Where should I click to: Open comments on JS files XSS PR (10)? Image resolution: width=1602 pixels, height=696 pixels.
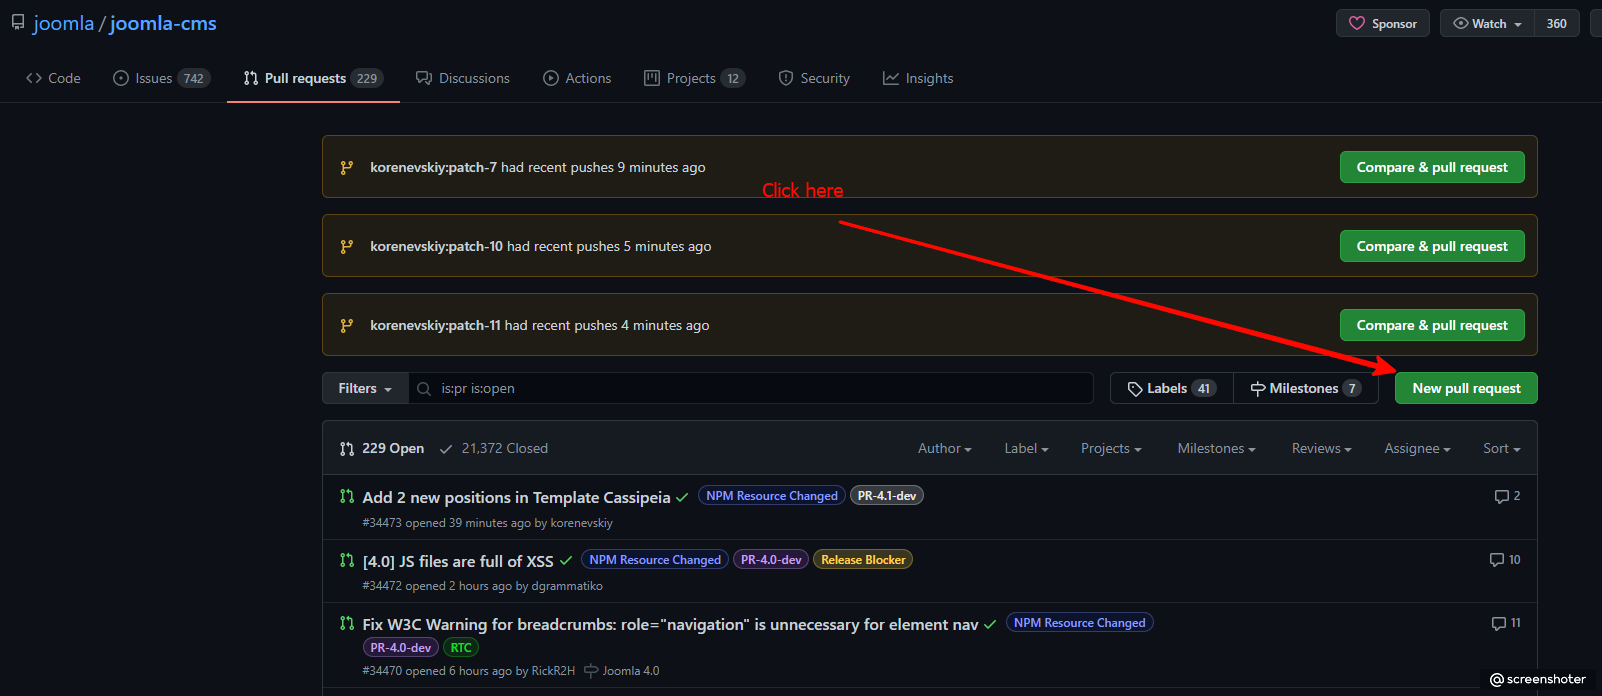pos(1505,560)
